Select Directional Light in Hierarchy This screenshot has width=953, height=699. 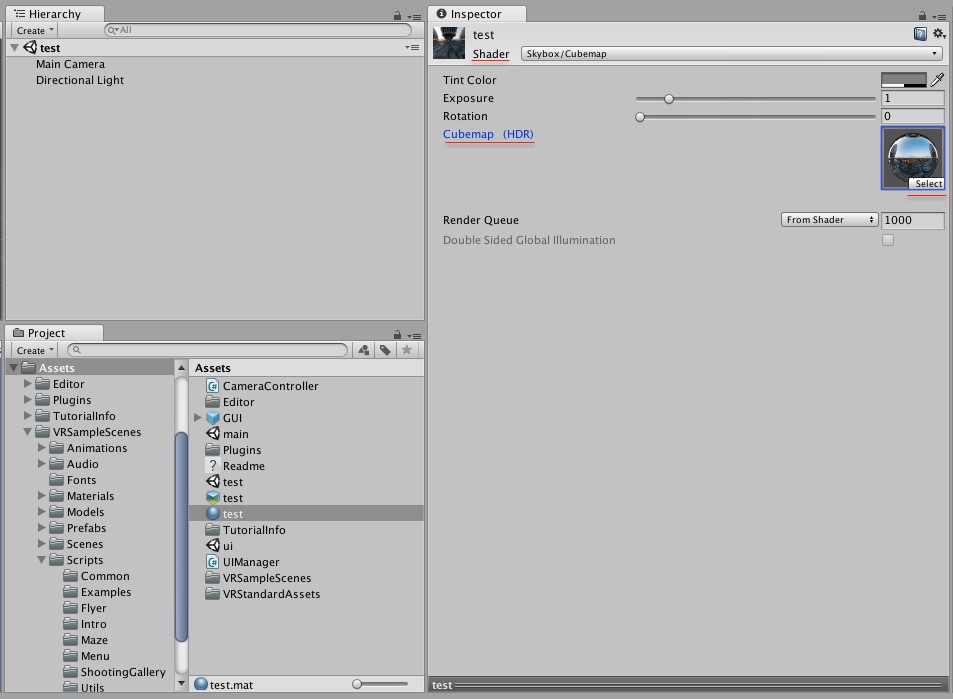80,80
